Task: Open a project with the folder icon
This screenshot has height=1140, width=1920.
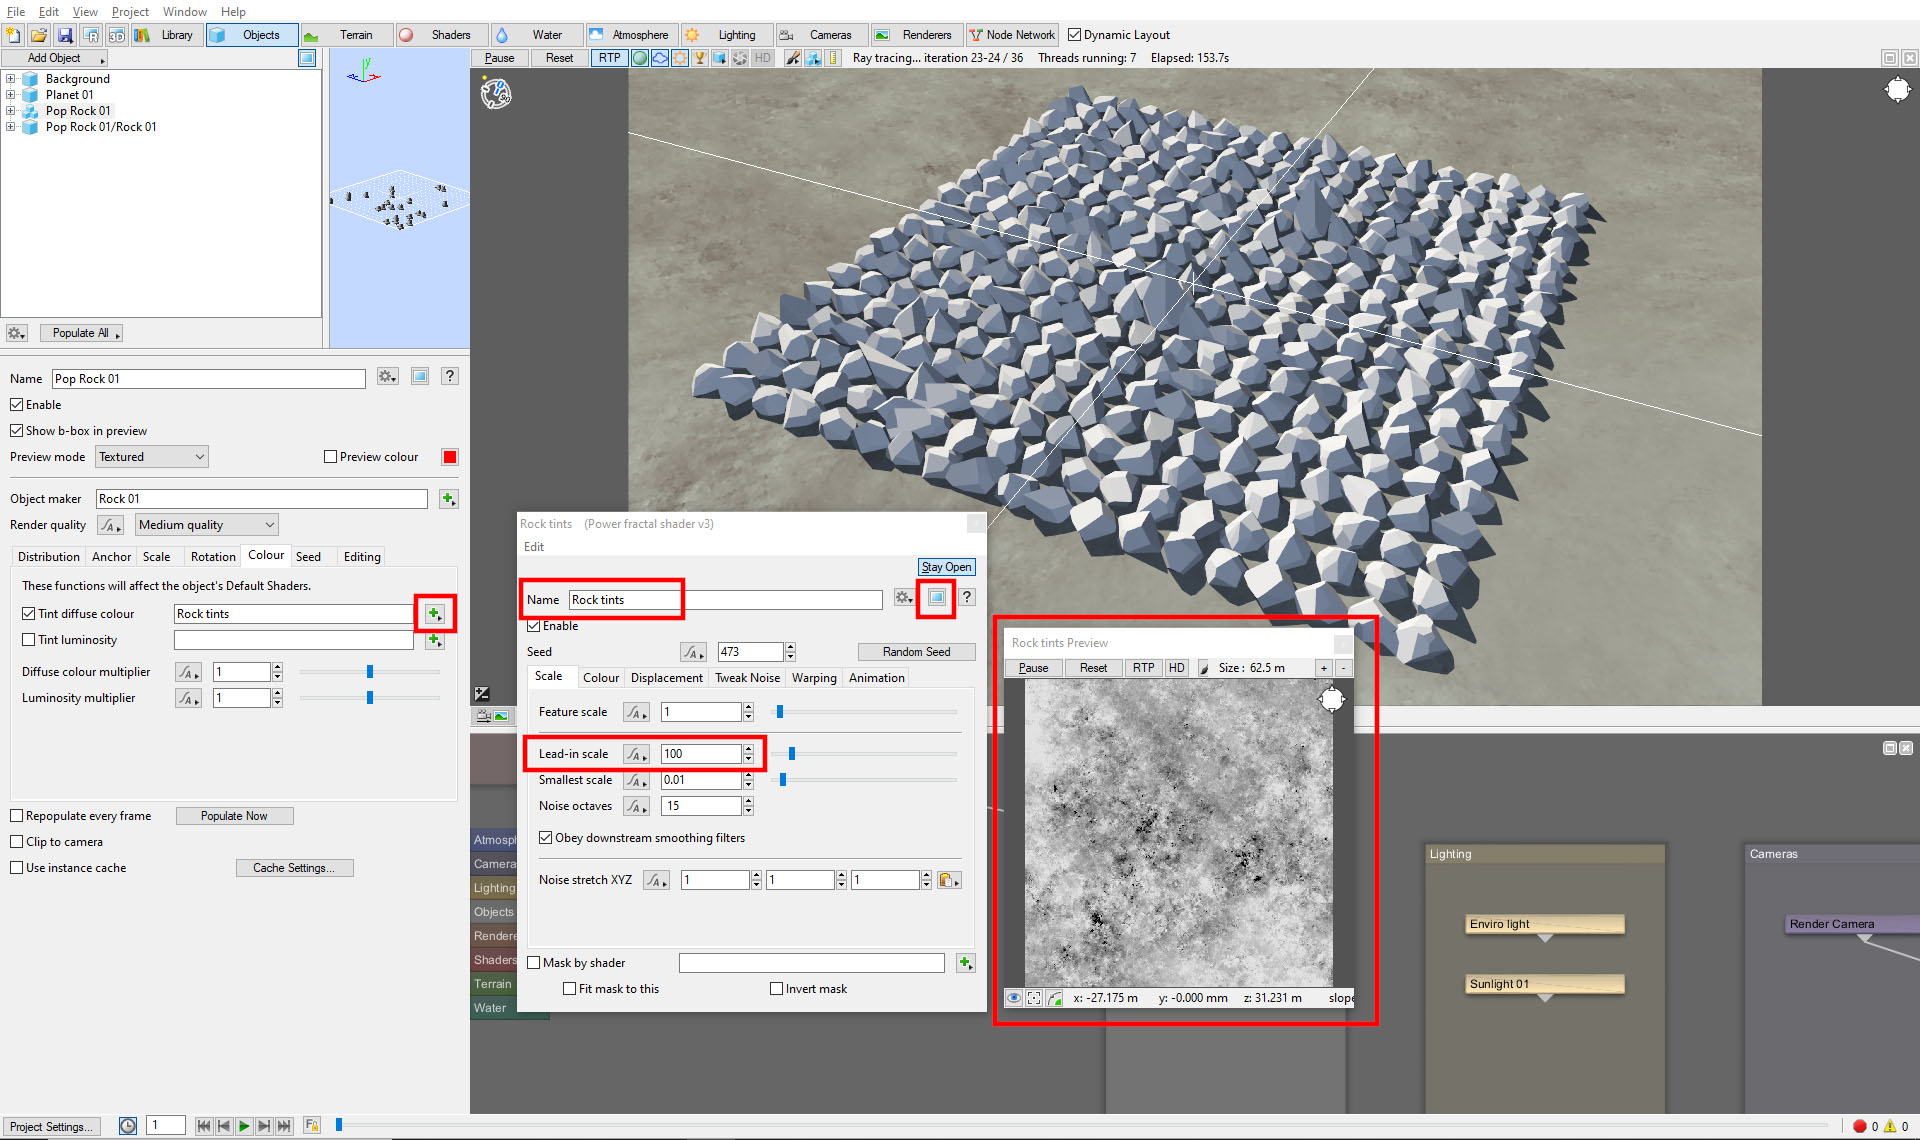Action: point(39,35)
